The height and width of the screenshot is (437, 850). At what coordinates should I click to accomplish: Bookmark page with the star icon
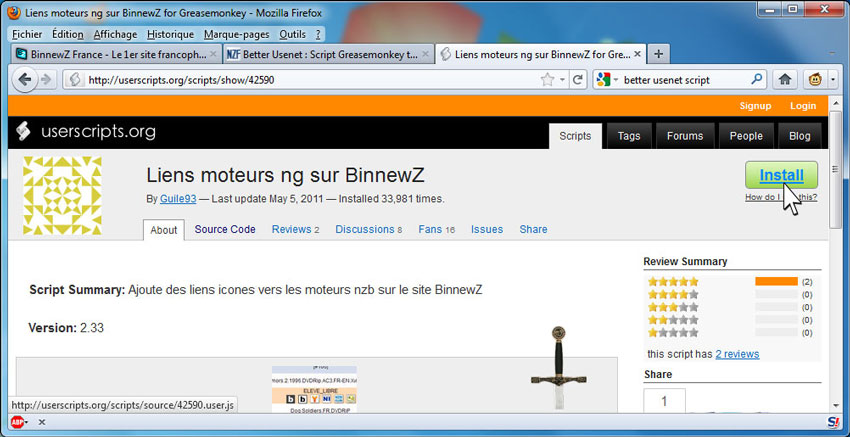click(548, 80)
